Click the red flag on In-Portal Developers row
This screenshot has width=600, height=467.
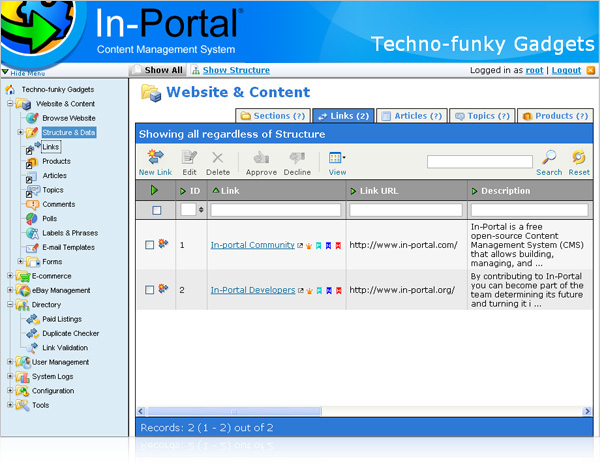point(339,291)
